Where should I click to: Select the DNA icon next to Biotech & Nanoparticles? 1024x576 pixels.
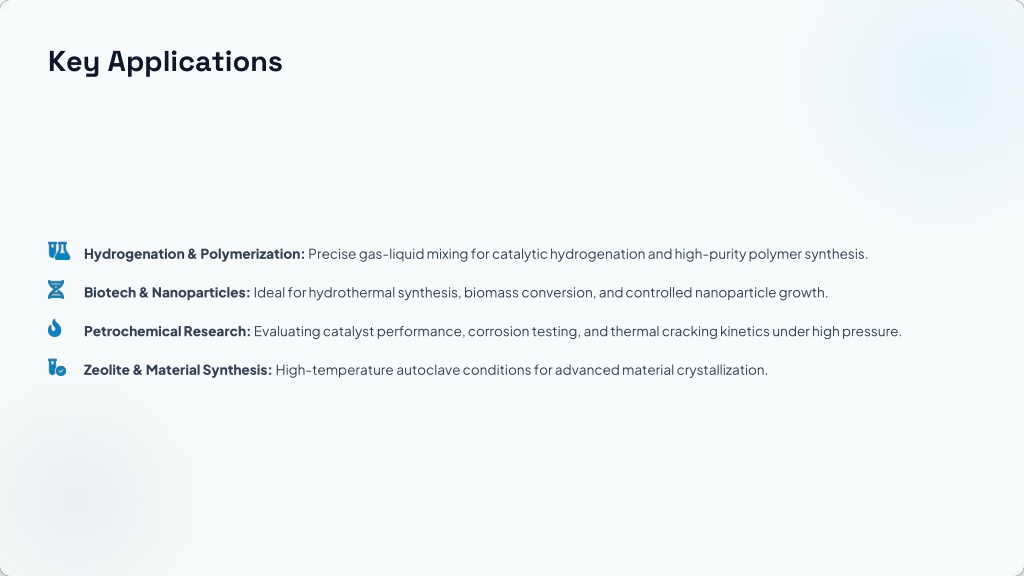click(x=56, y=289)
